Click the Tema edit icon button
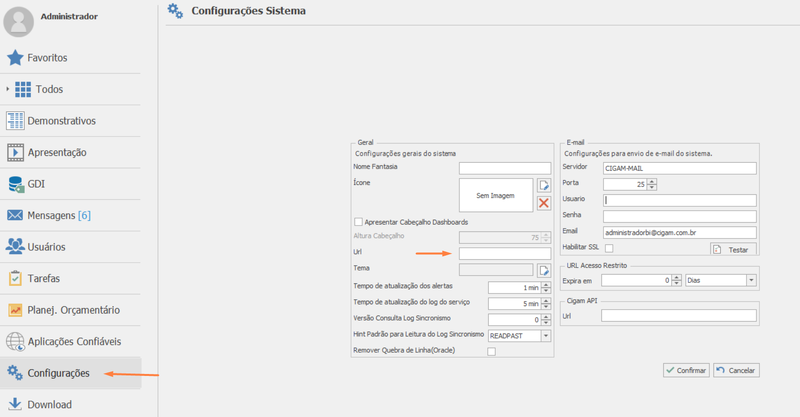The width and height of the screenshot is (800, 417). point(544,270)
